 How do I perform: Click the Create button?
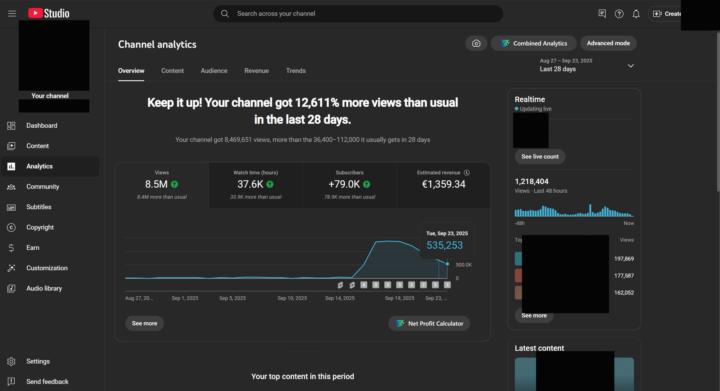coord(666,14)
